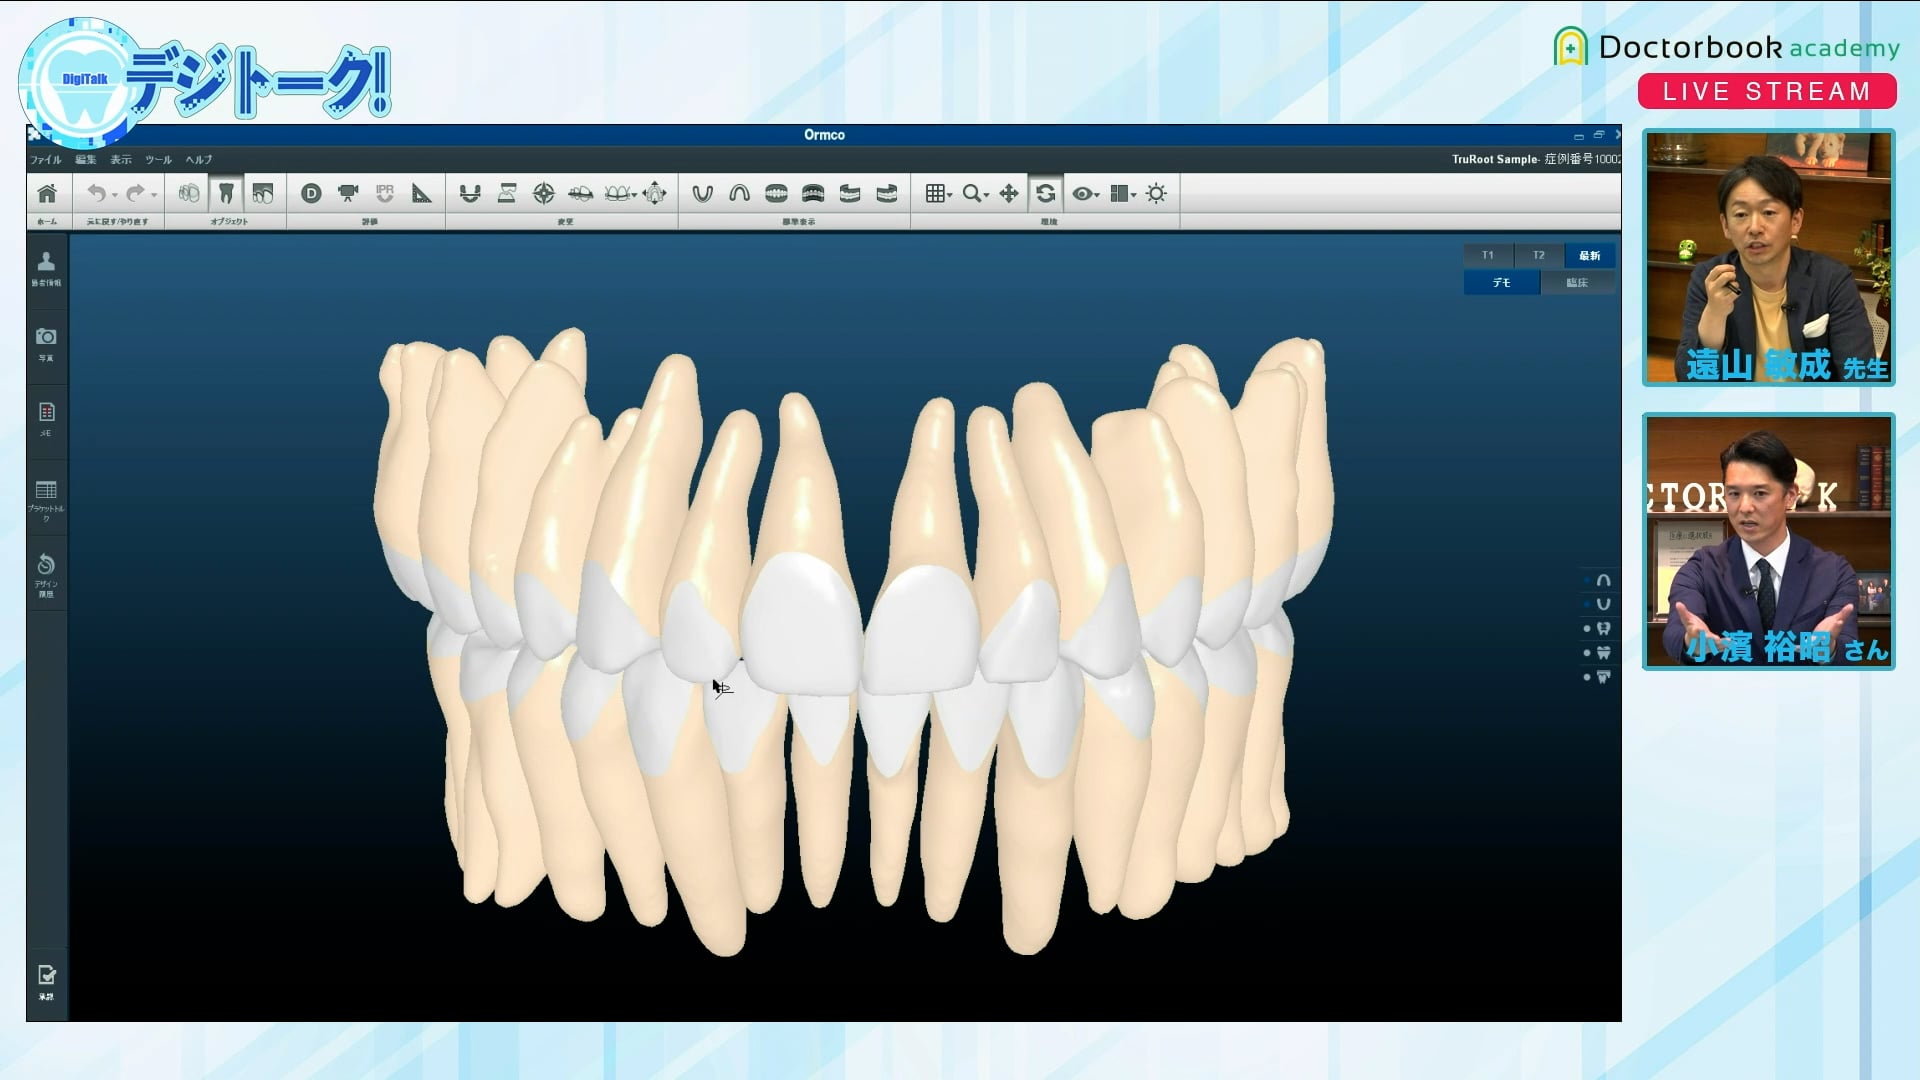Click the hourglass staging icon

(x=507, y=193)
